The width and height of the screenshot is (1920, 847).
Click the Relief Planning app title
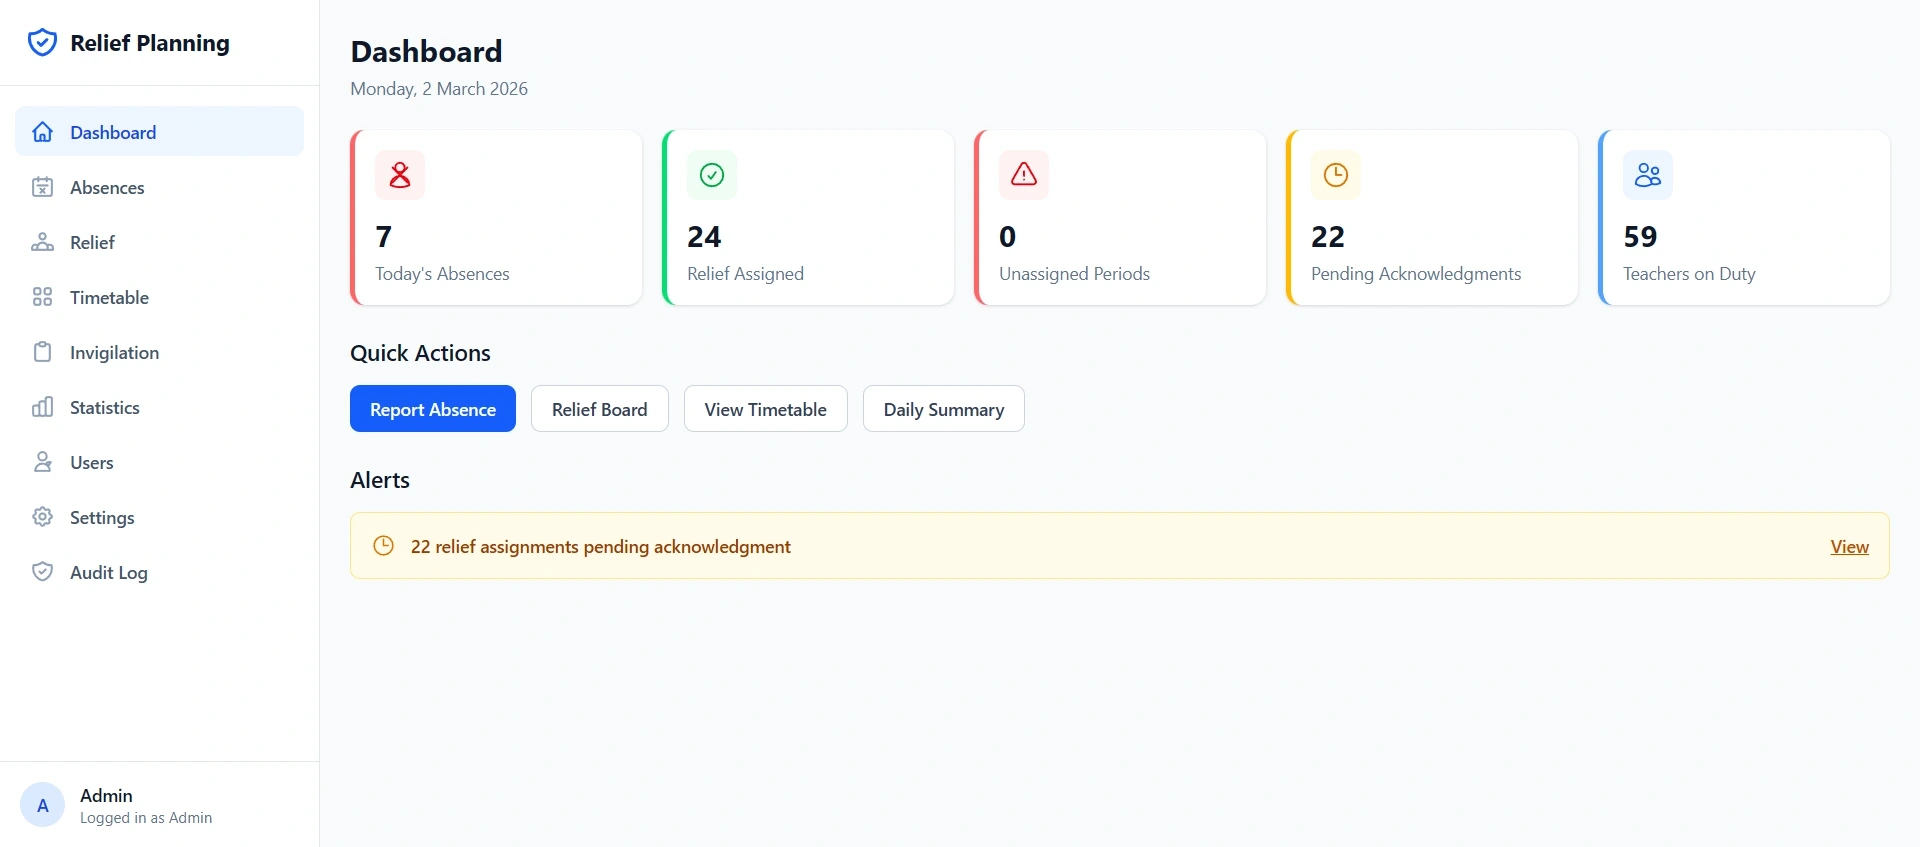(150, 43)
